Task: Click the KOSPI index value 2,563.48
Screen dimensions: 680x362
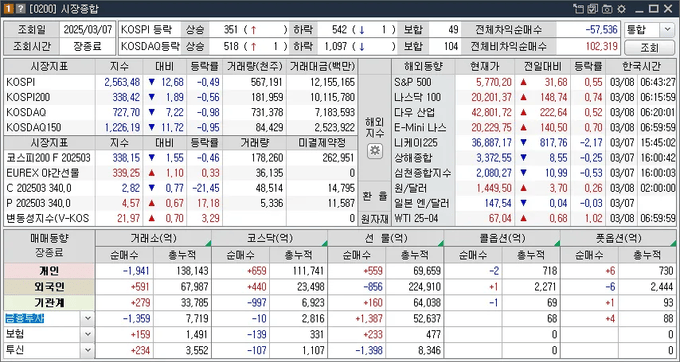Action: (122, 82)
